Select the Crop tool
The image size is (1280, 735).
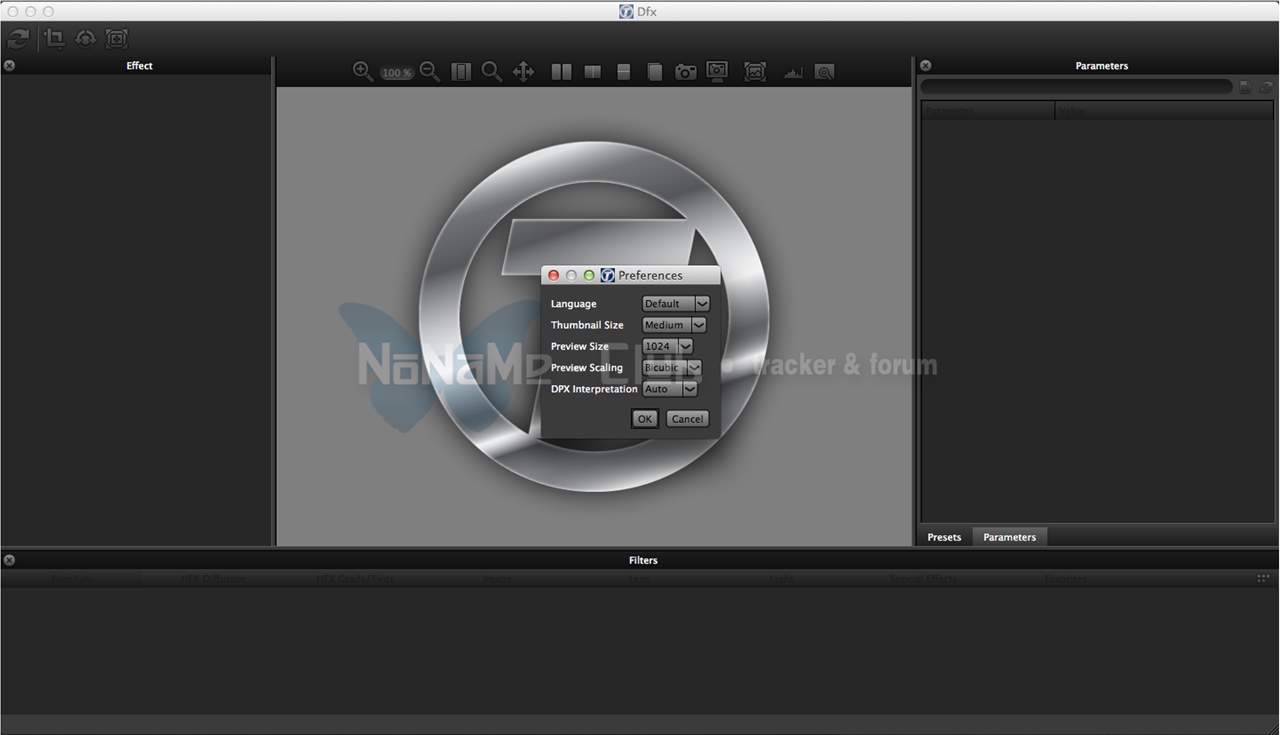coord(55,39)
